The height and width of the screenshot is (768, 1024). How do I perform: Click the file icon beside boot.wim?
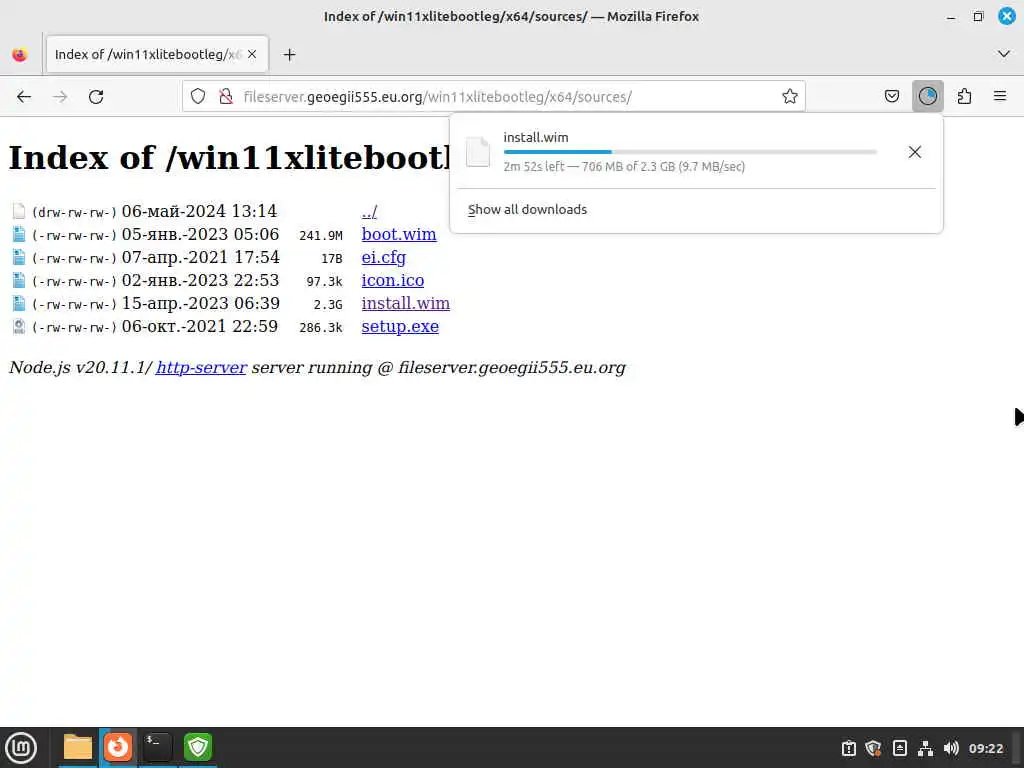(19, 234)
